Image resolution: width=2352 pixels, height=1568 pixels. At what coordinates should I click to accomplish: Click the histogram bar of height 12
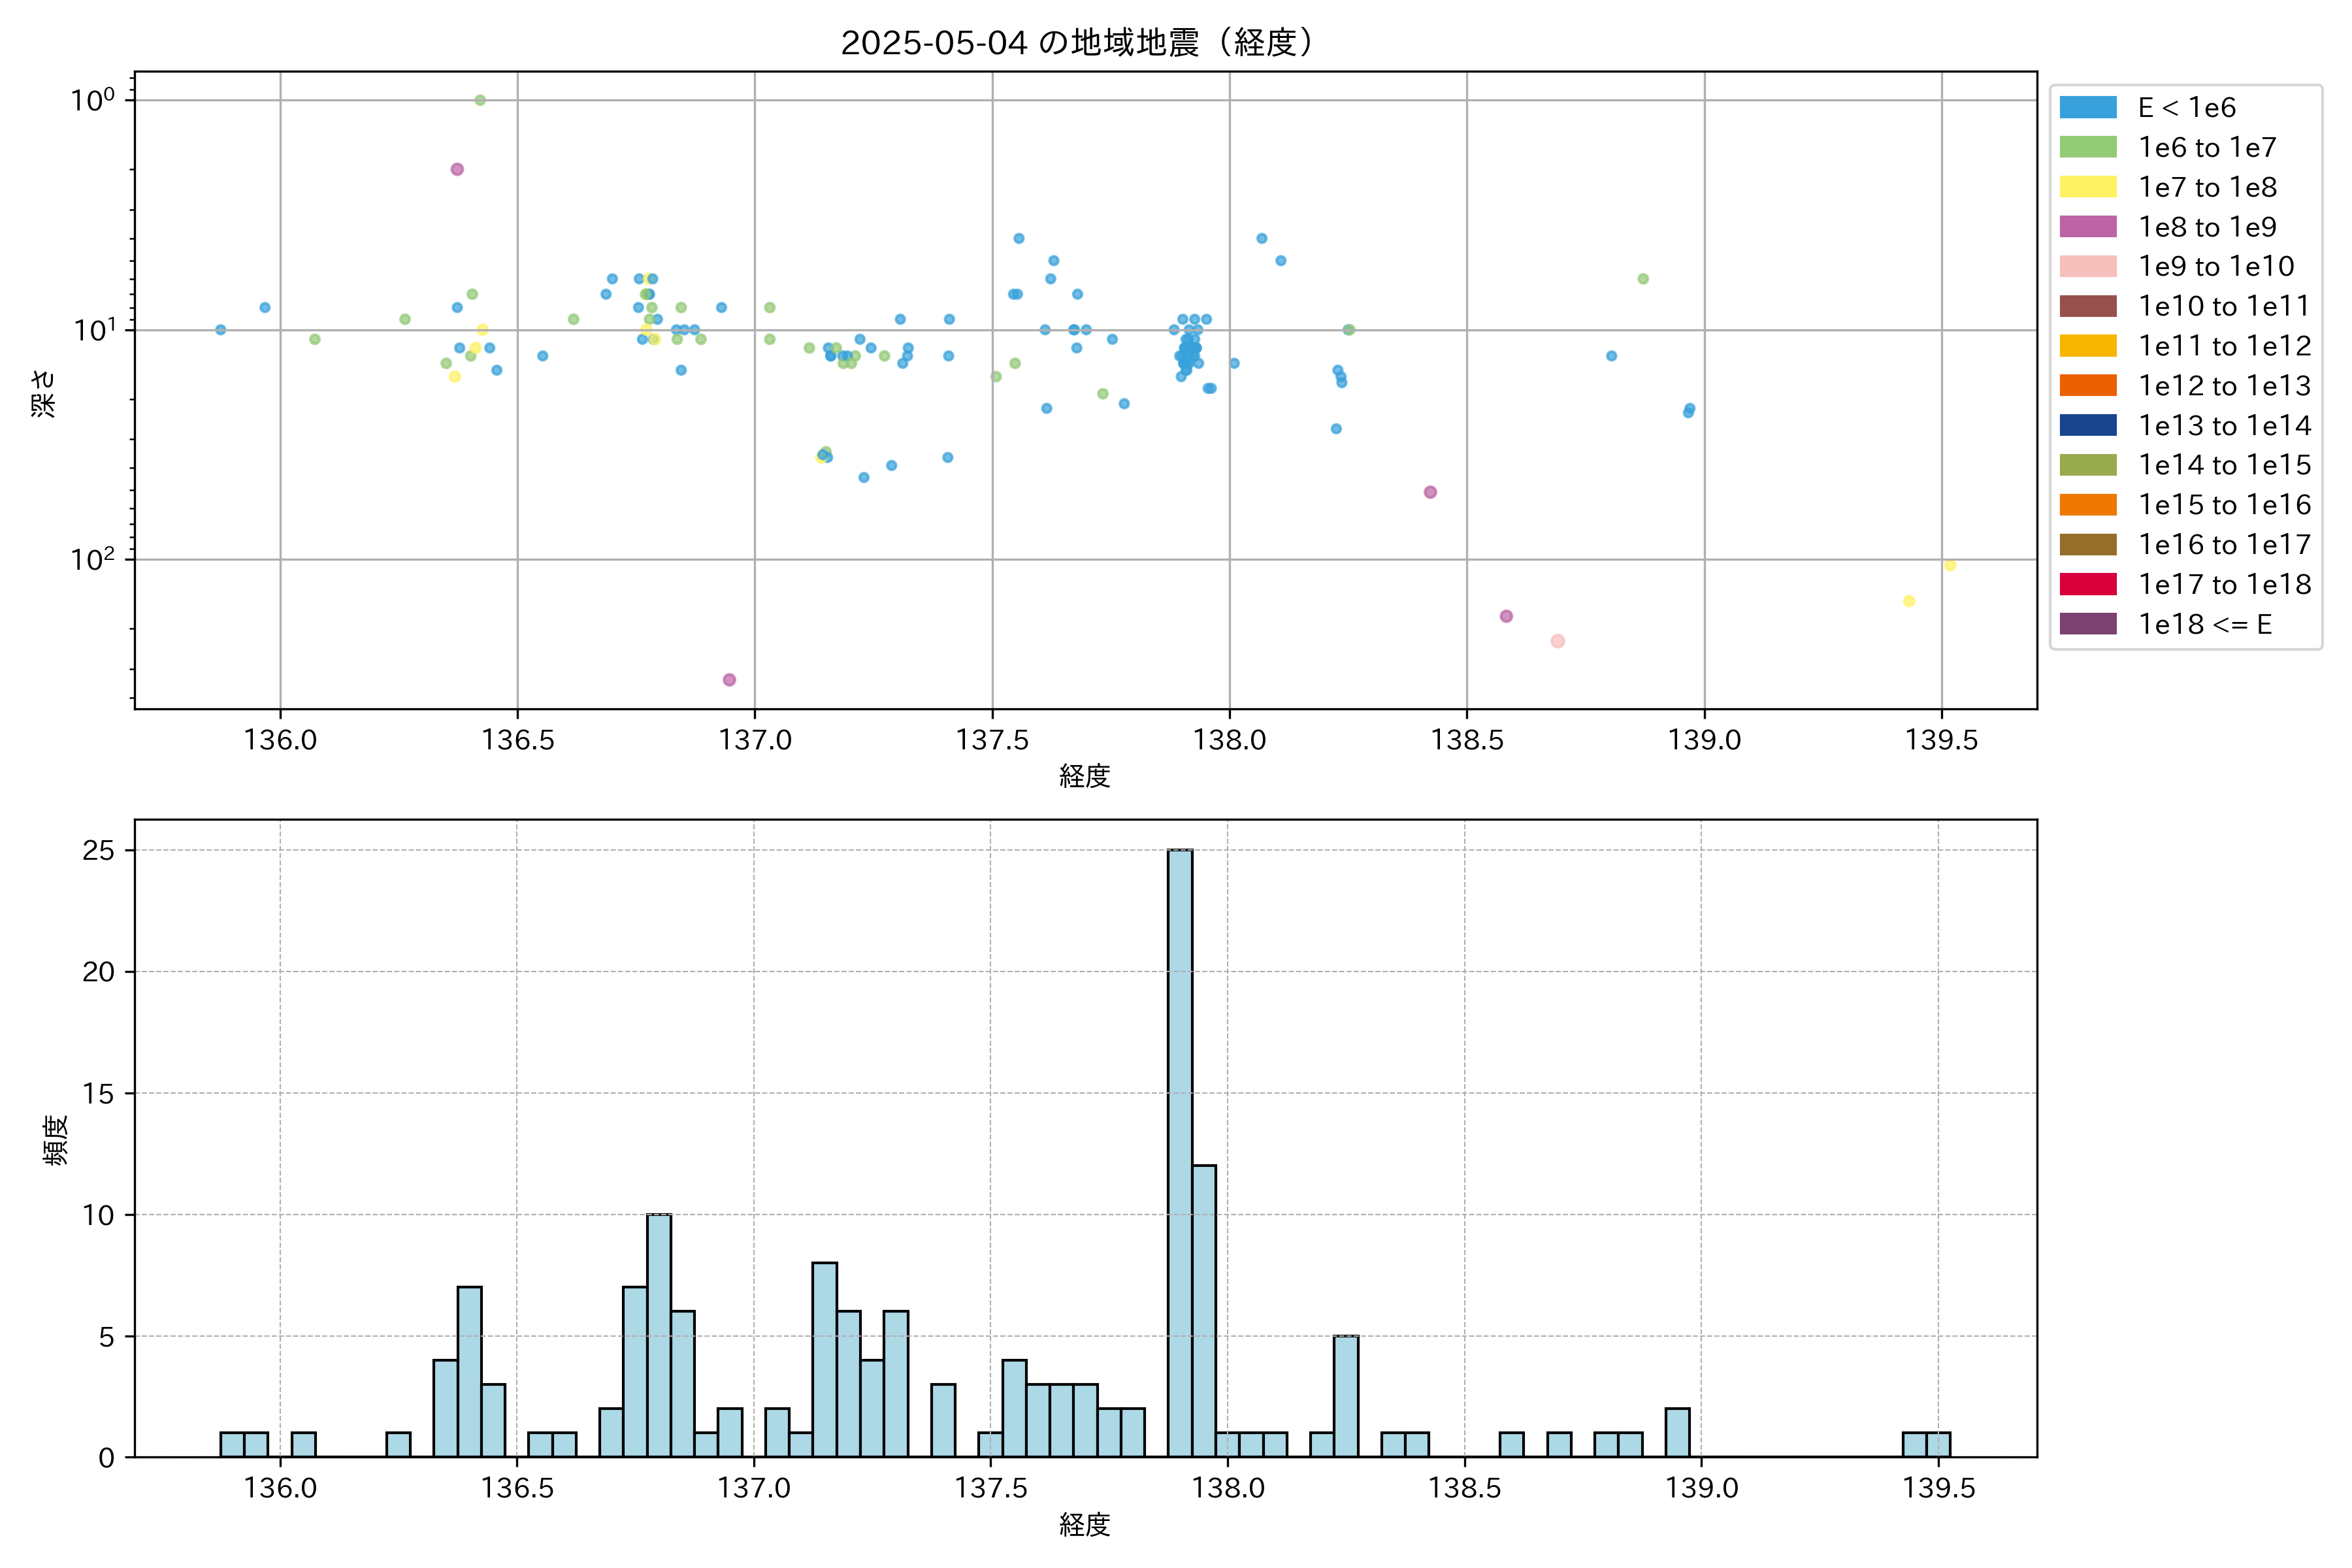pyautogui.click(x=1204, y=1310)
